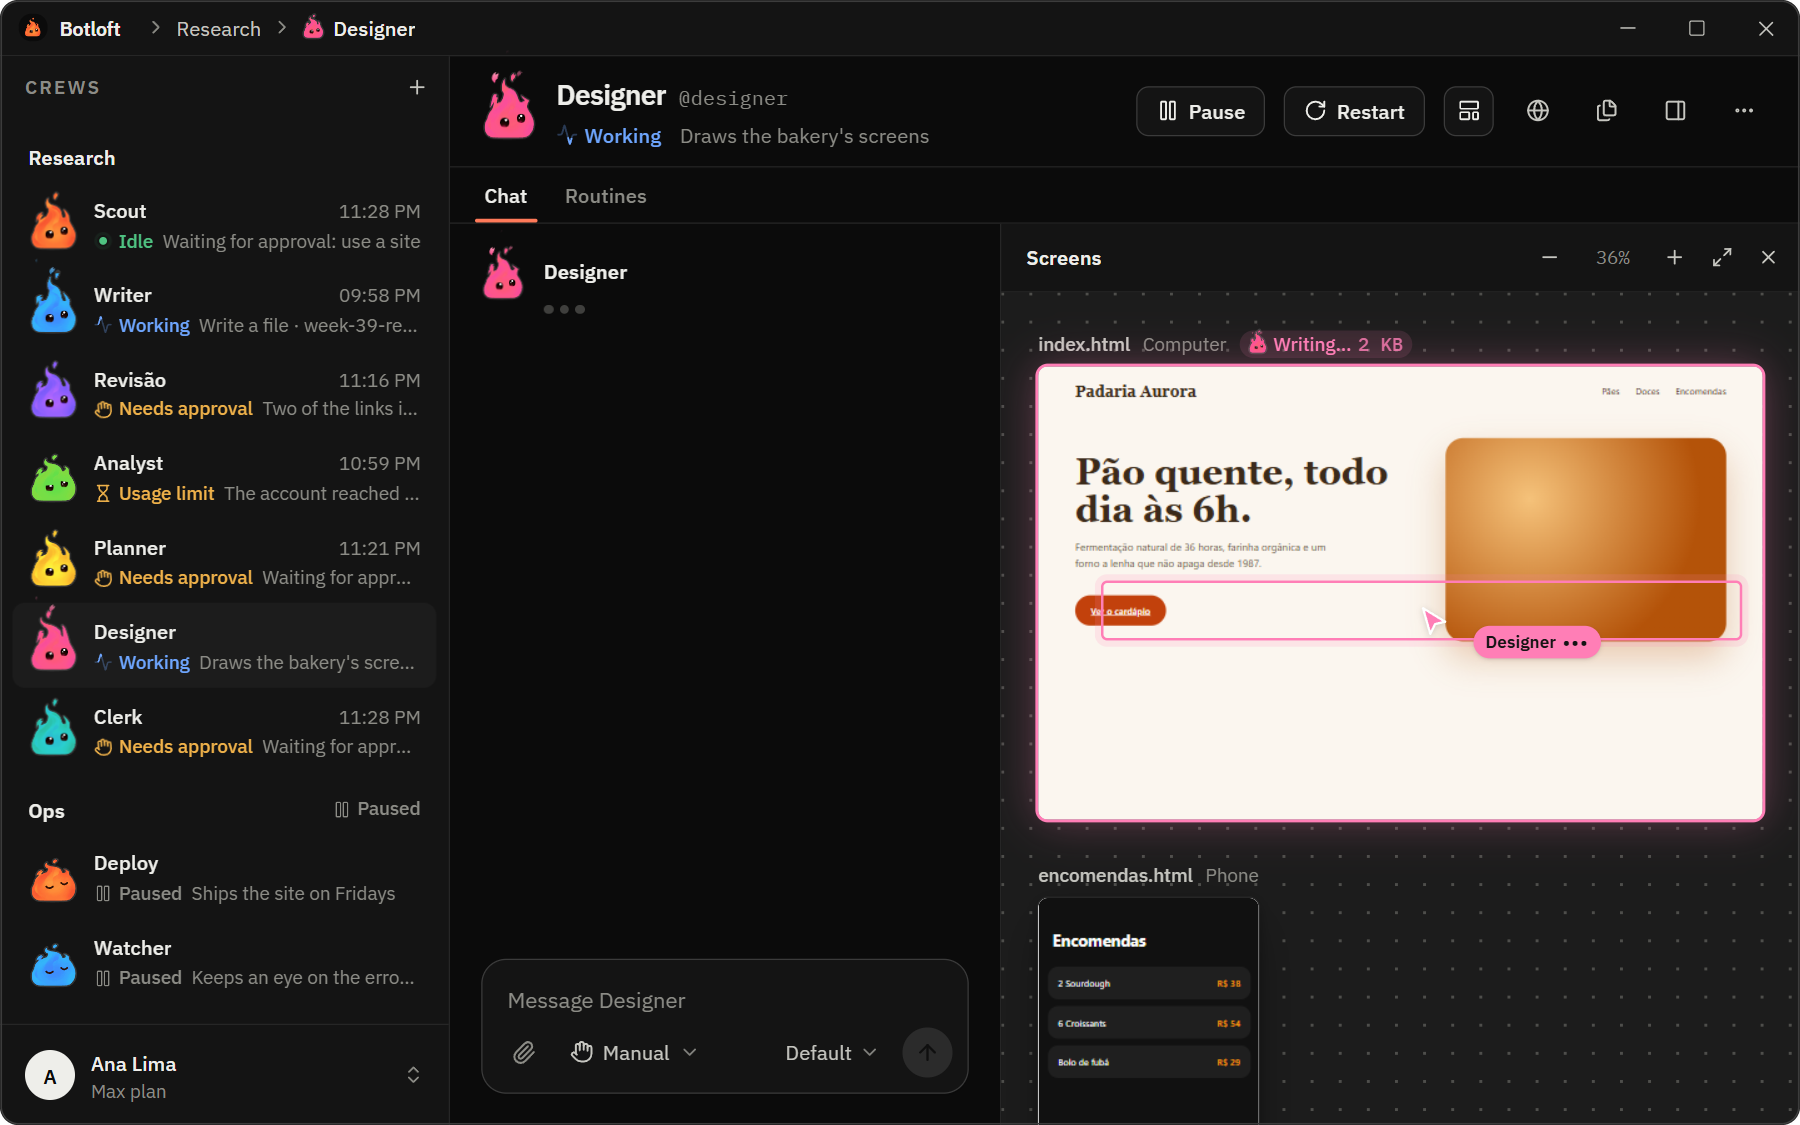
Task: Select the Analyst agent with usage limit
Action: (x=225, y=477)
